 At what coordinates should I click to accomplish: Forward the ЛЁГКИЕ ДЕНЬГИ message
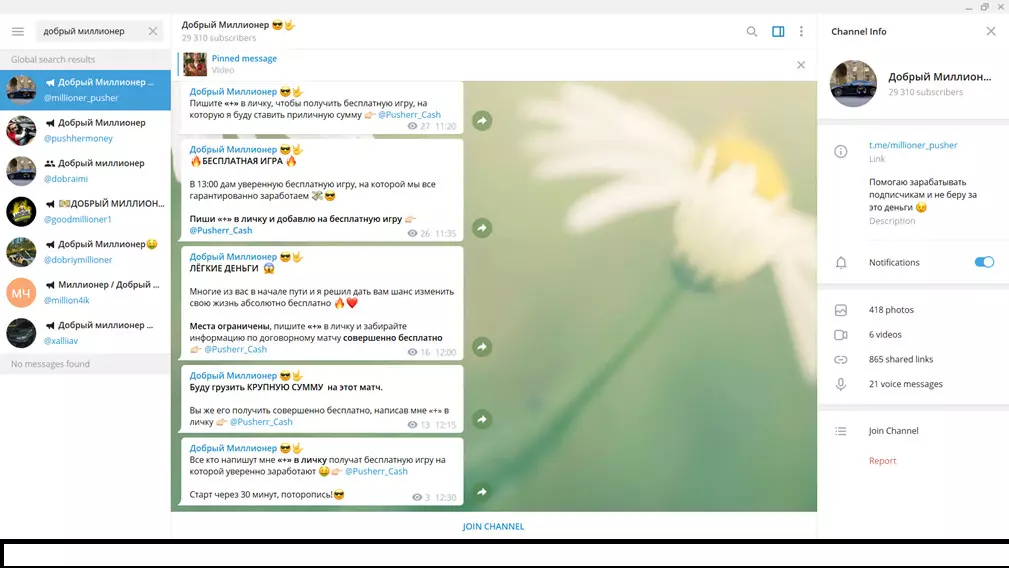click(x=482, y=347)
